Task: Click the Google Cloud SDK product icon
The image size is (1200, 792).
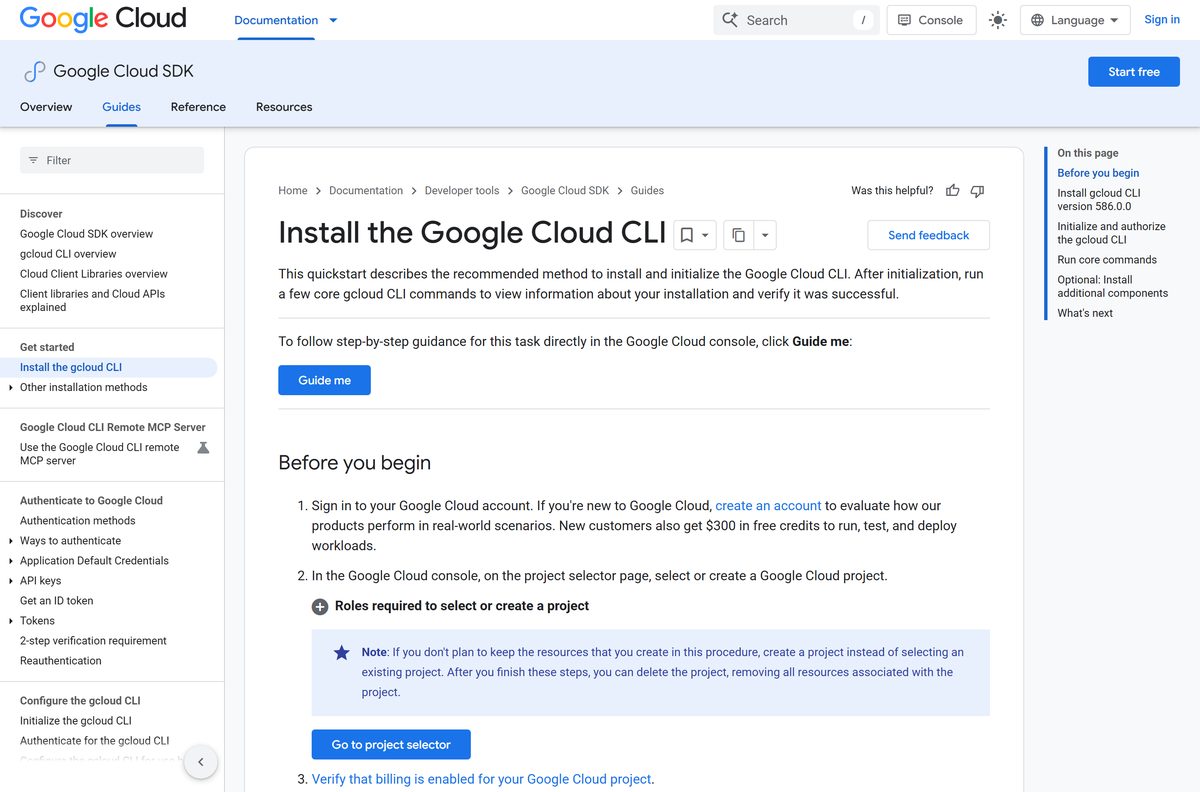Action: click(35, 72)
